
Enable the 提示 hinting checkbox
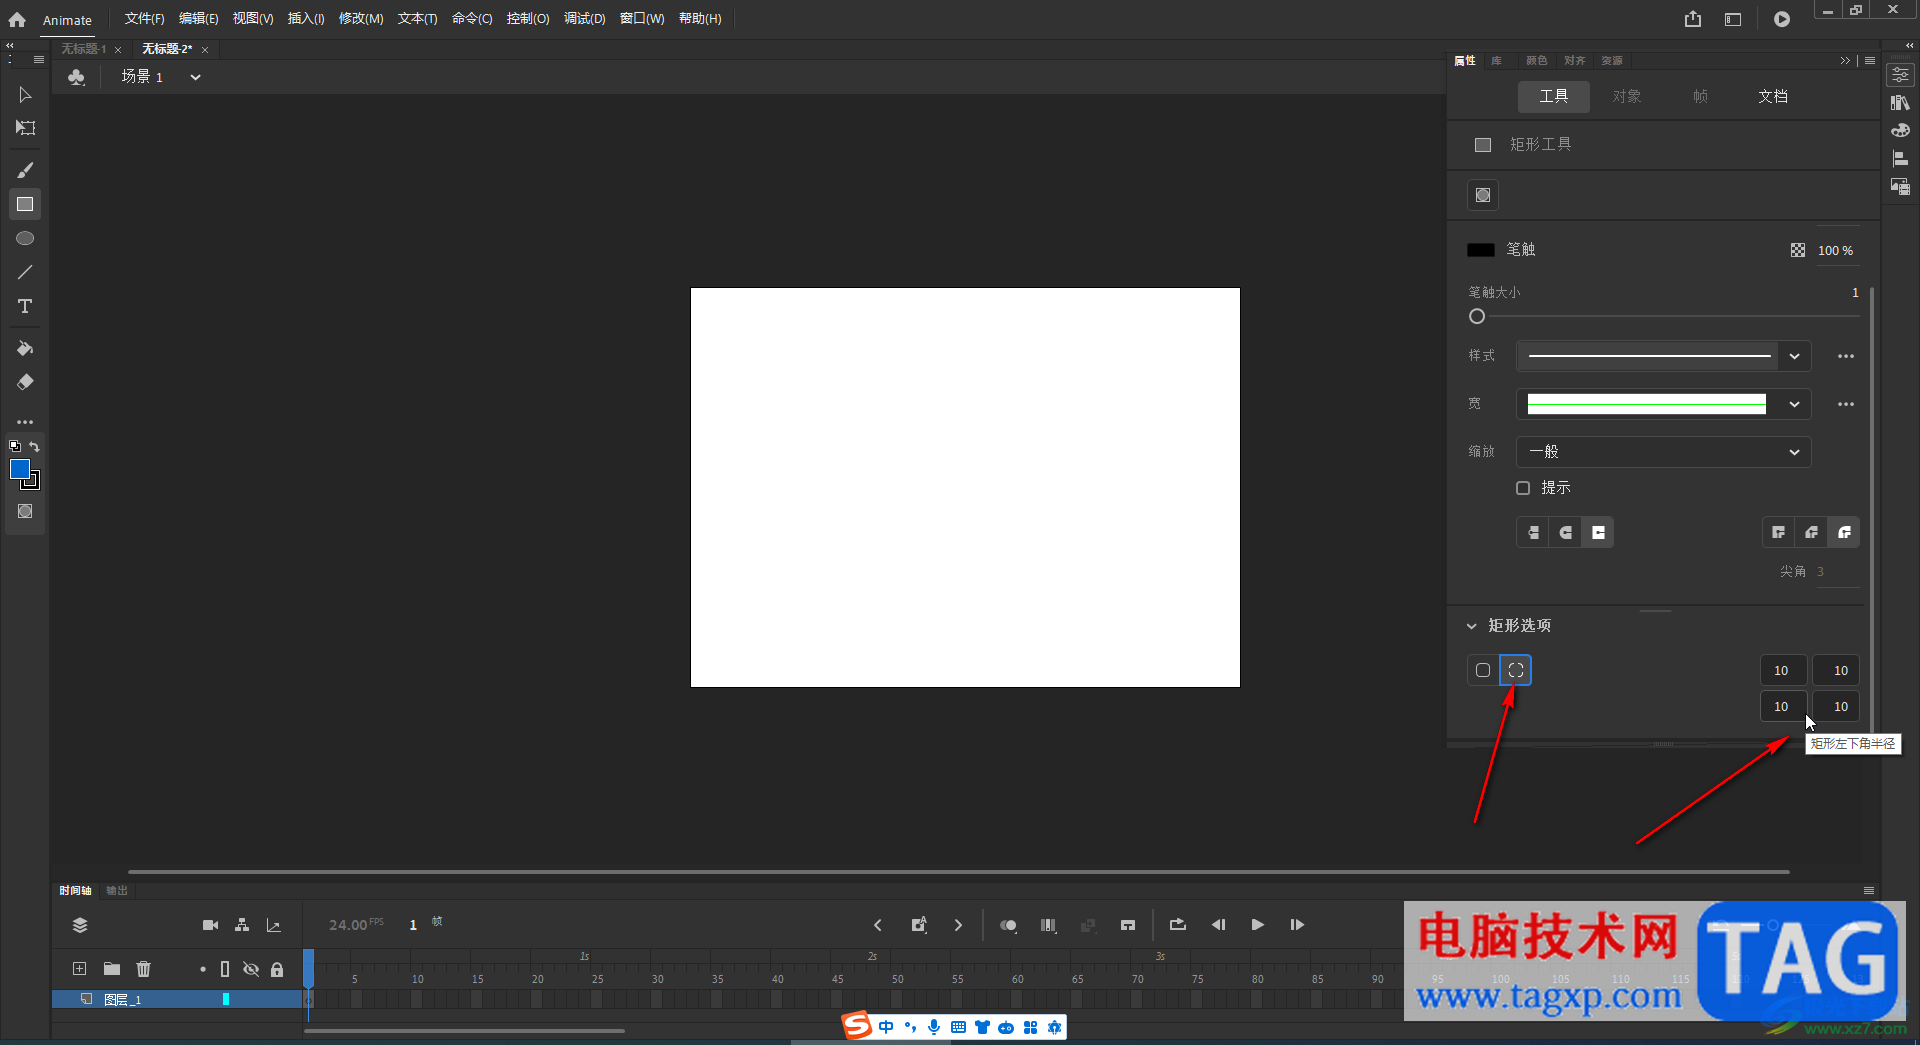pyautogui.click(x=1523, y=488)
